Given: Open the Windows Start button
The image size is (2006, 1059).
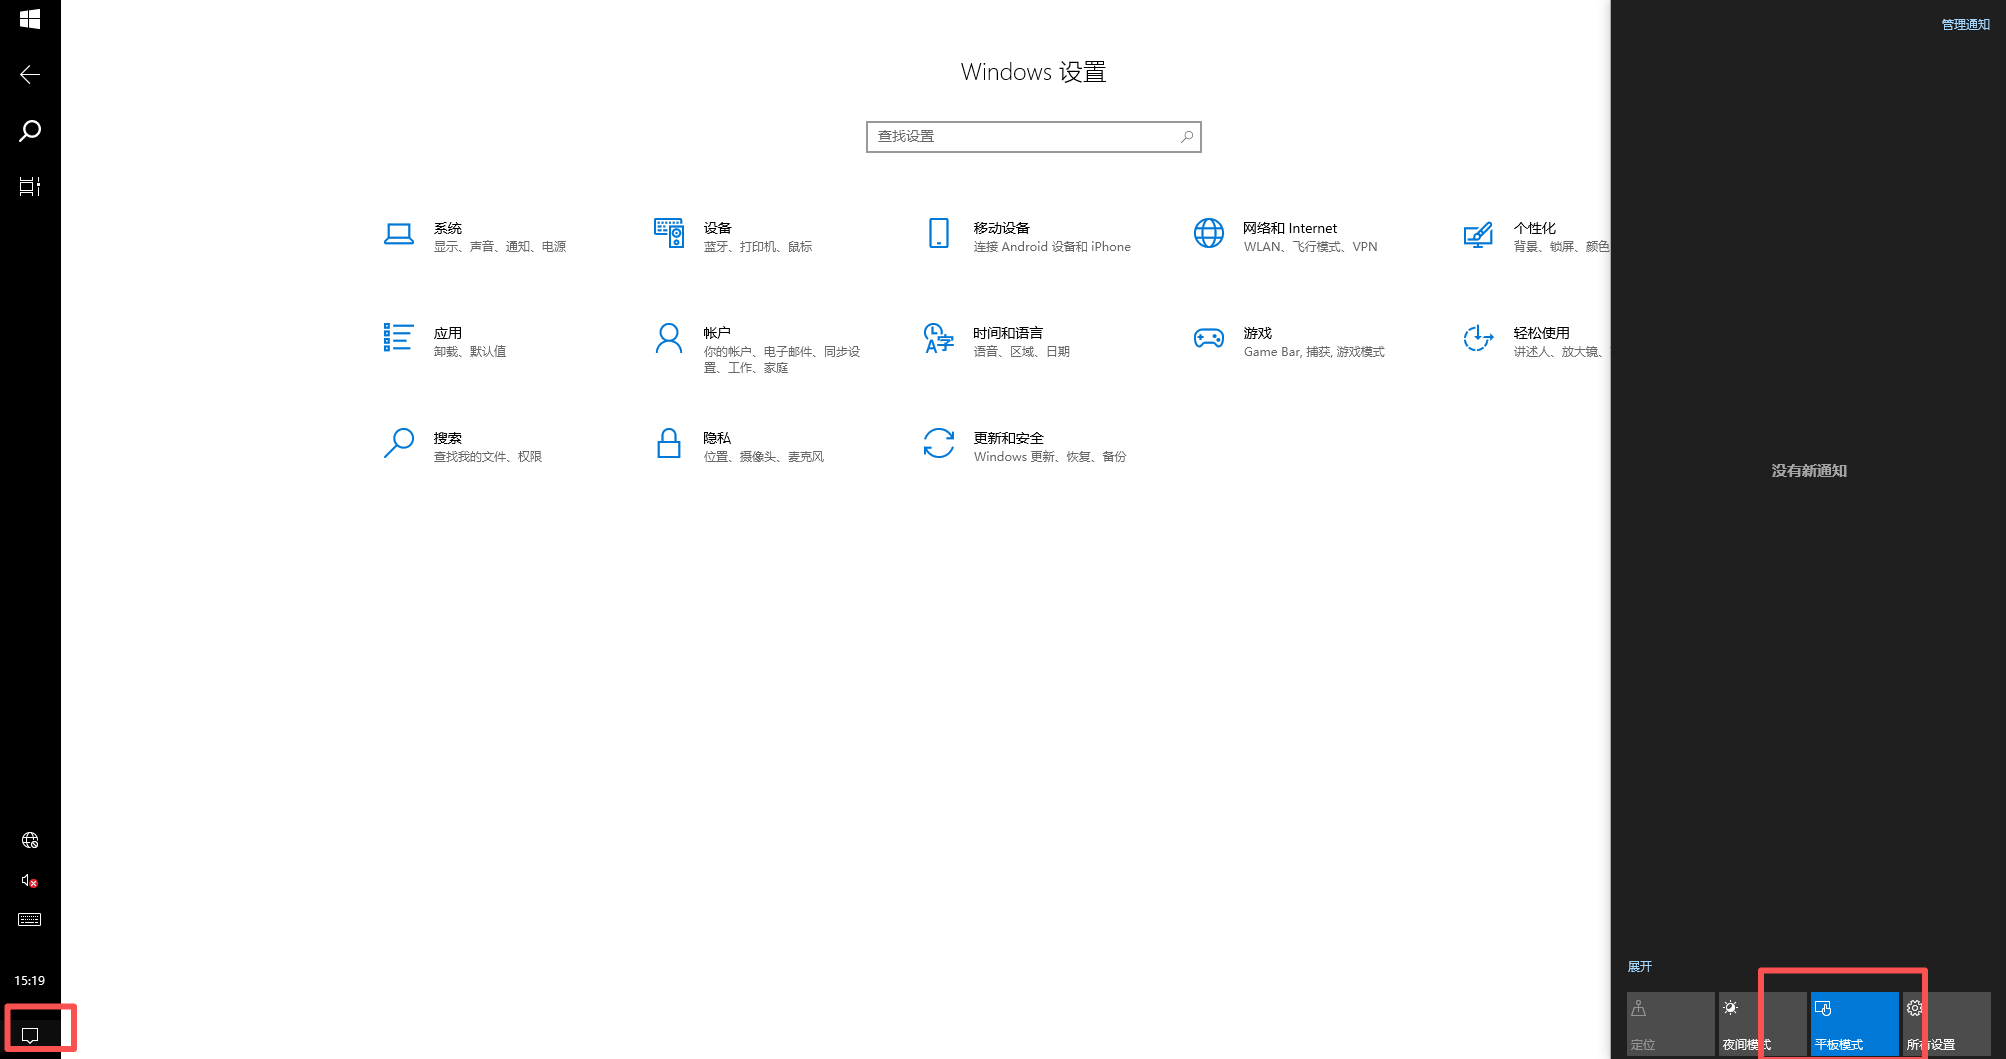Looking at the screenshot, I should tap(30, 19).
